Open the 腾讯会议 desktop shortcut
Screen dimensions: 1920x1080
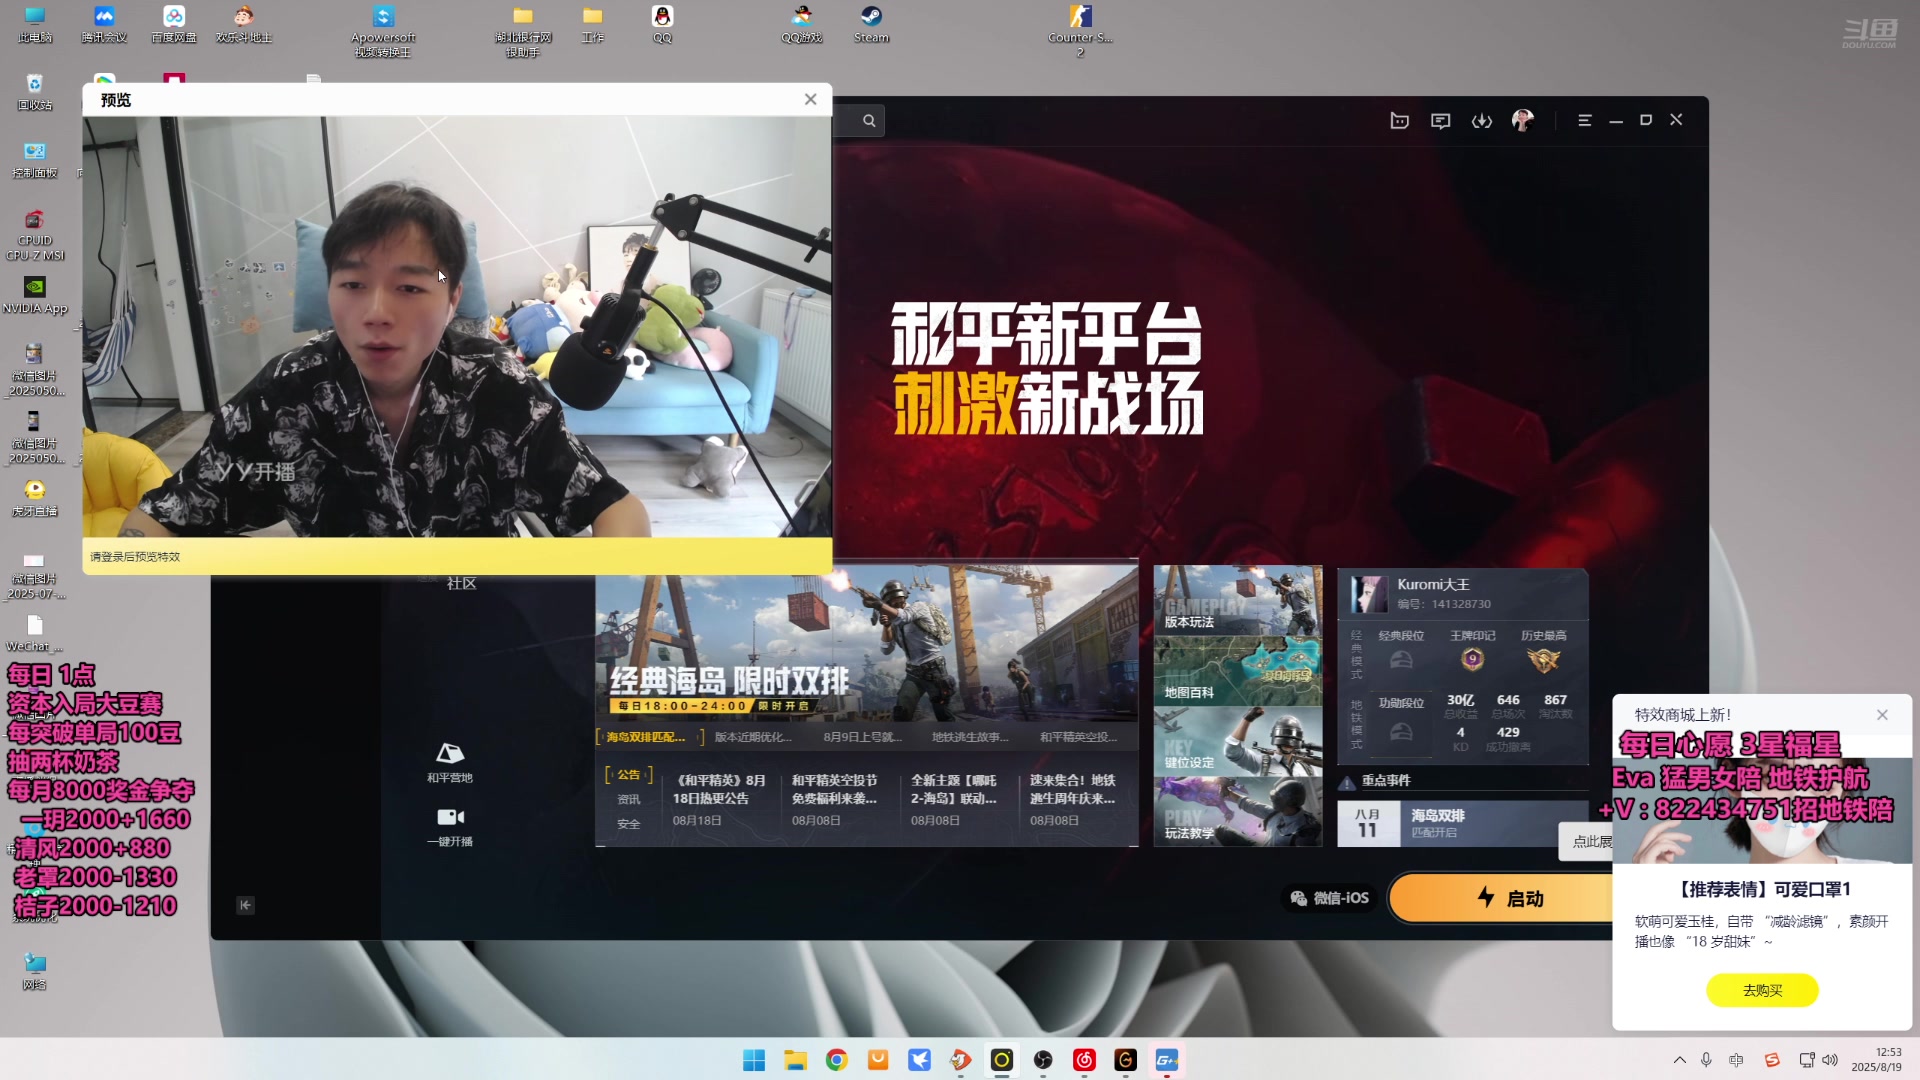(104, 25)
